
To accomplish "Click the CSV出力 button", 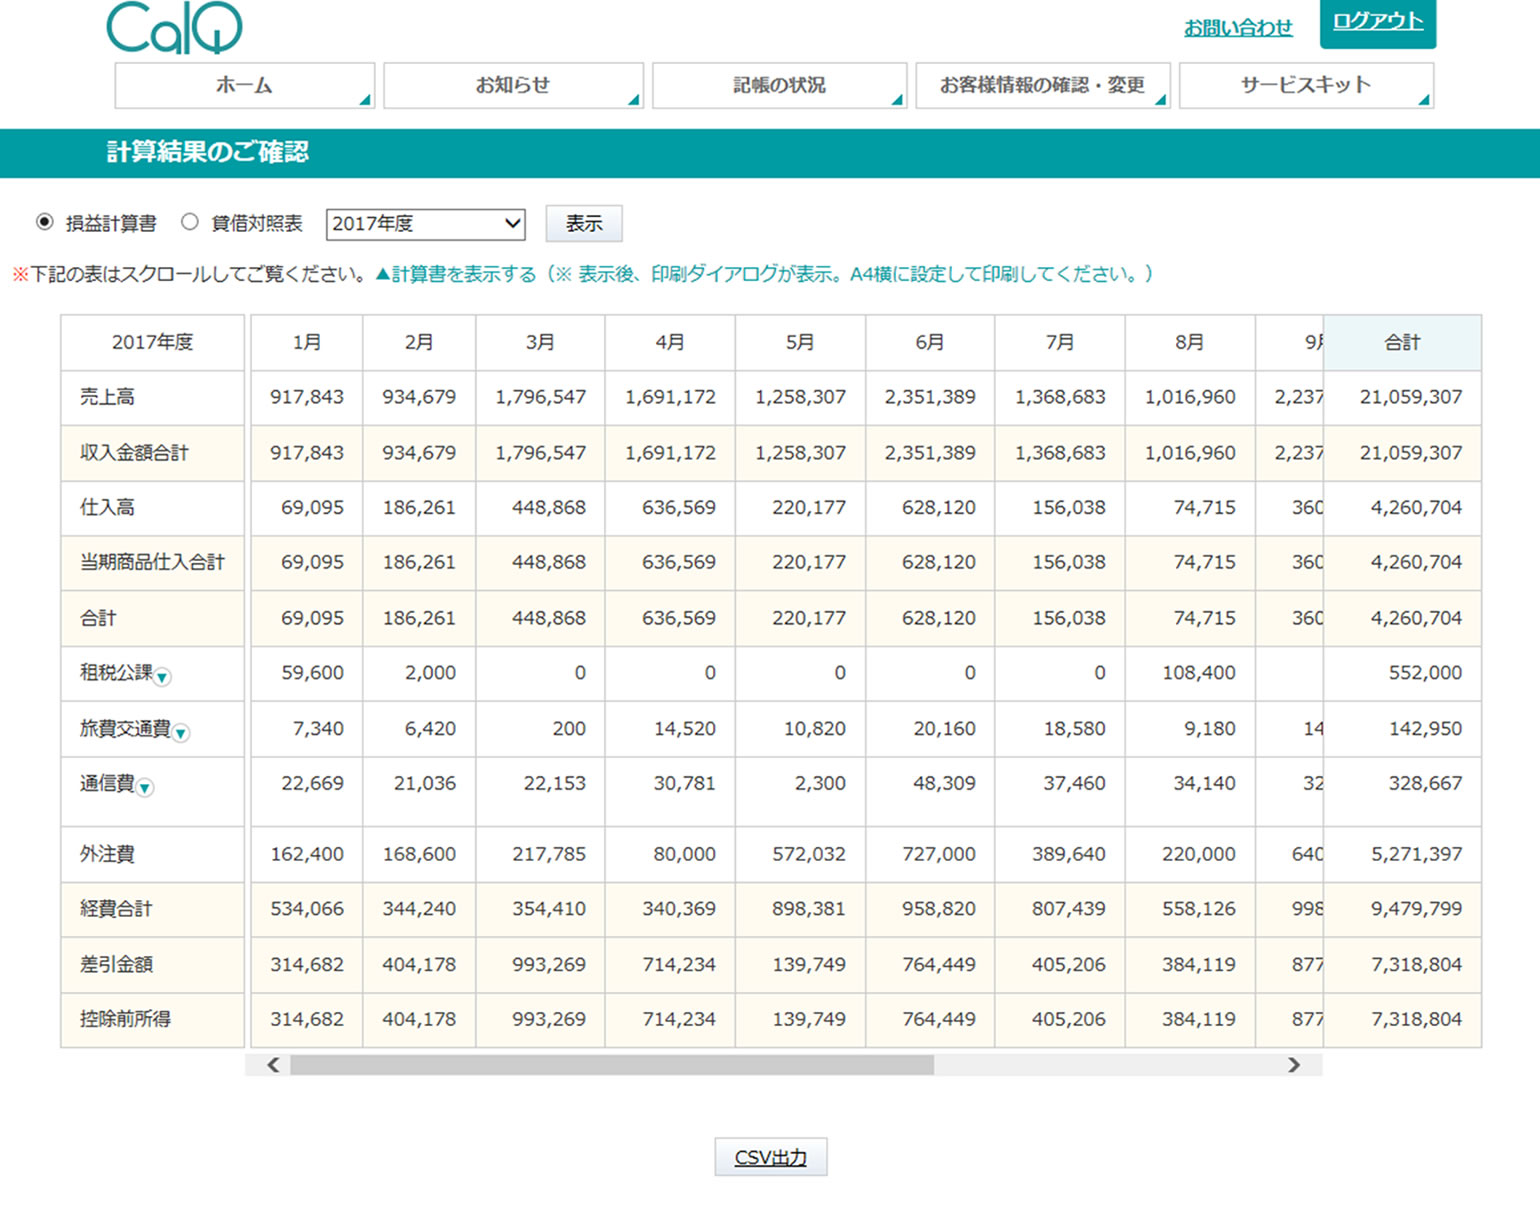I will (771, 1157).
